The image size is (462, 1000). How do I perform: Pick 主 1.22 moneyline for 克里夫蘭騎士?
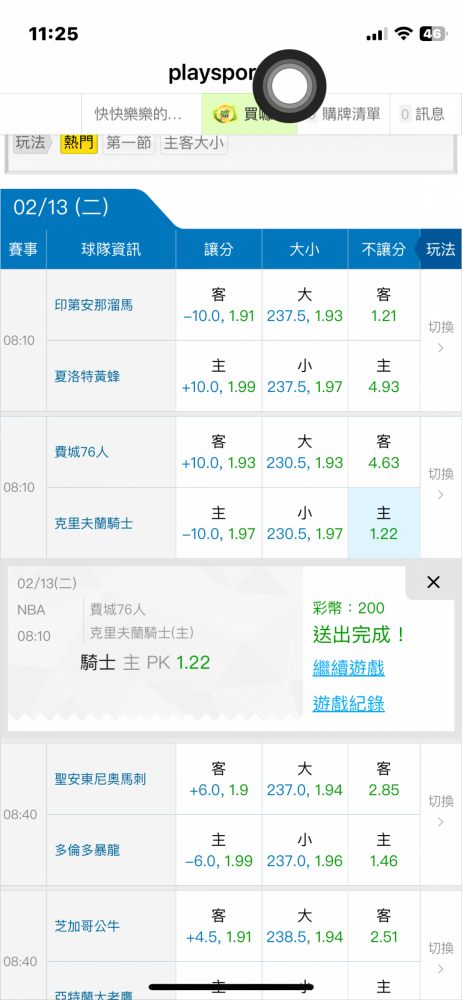coord(384,523)
